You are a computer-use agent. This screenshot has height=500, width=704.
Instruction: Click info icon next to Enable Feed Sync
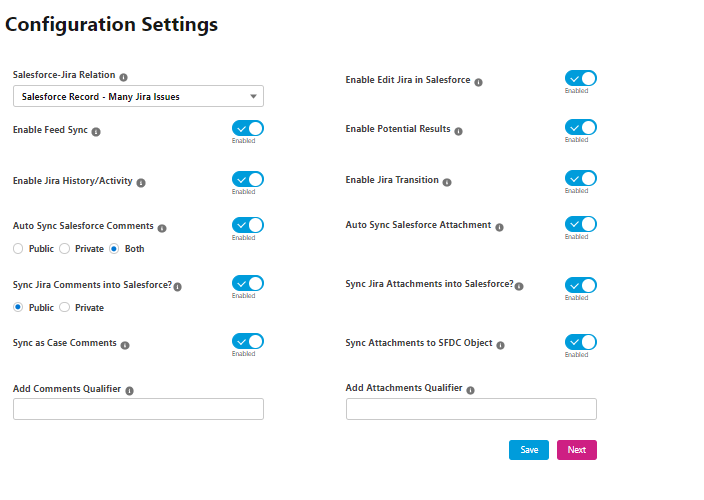click(96, 132)
